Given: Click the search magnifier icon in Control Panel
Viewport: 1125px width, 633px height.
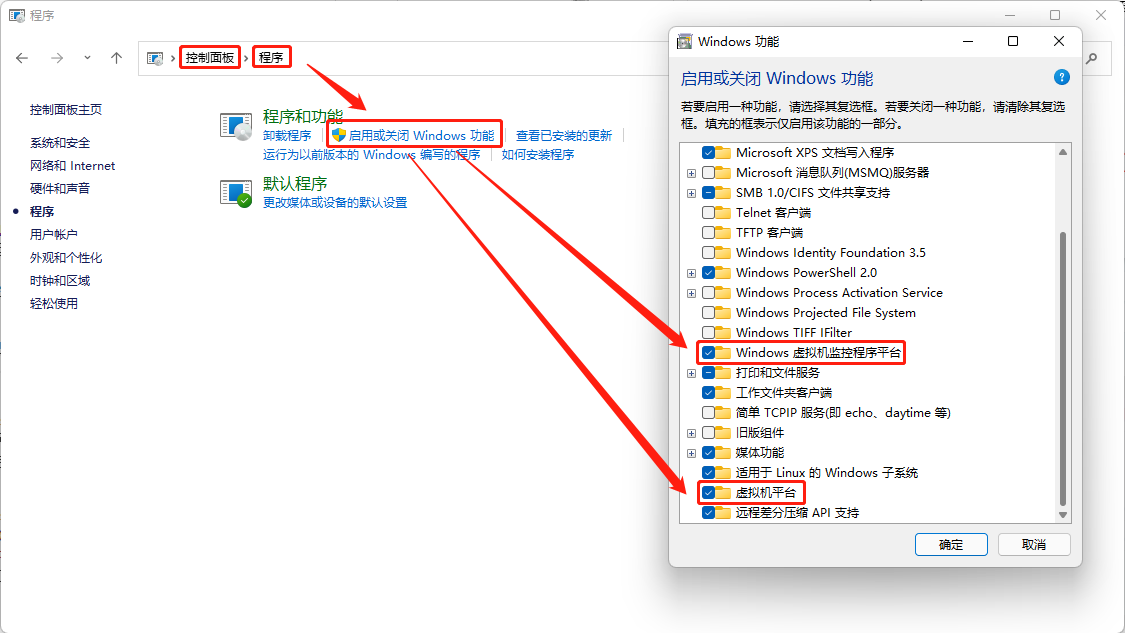Looking at the screenshot, I should tap(1091, 58).
